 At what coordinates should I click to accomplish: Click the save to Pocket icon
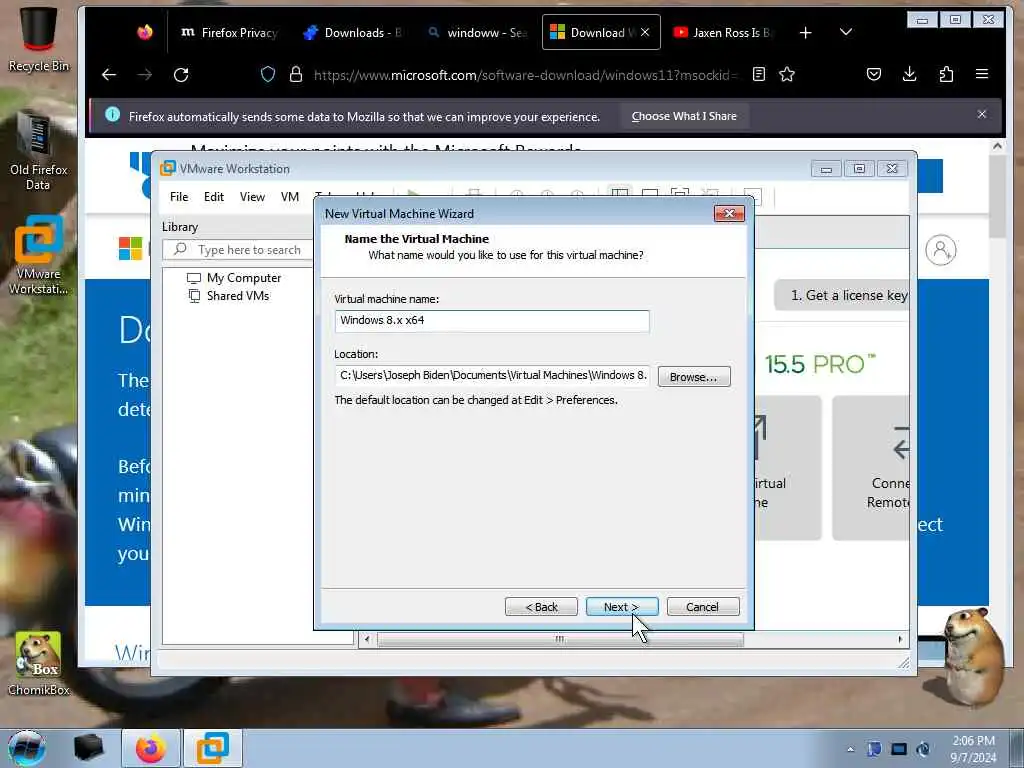pyautogui.click(x=874, y=74)
